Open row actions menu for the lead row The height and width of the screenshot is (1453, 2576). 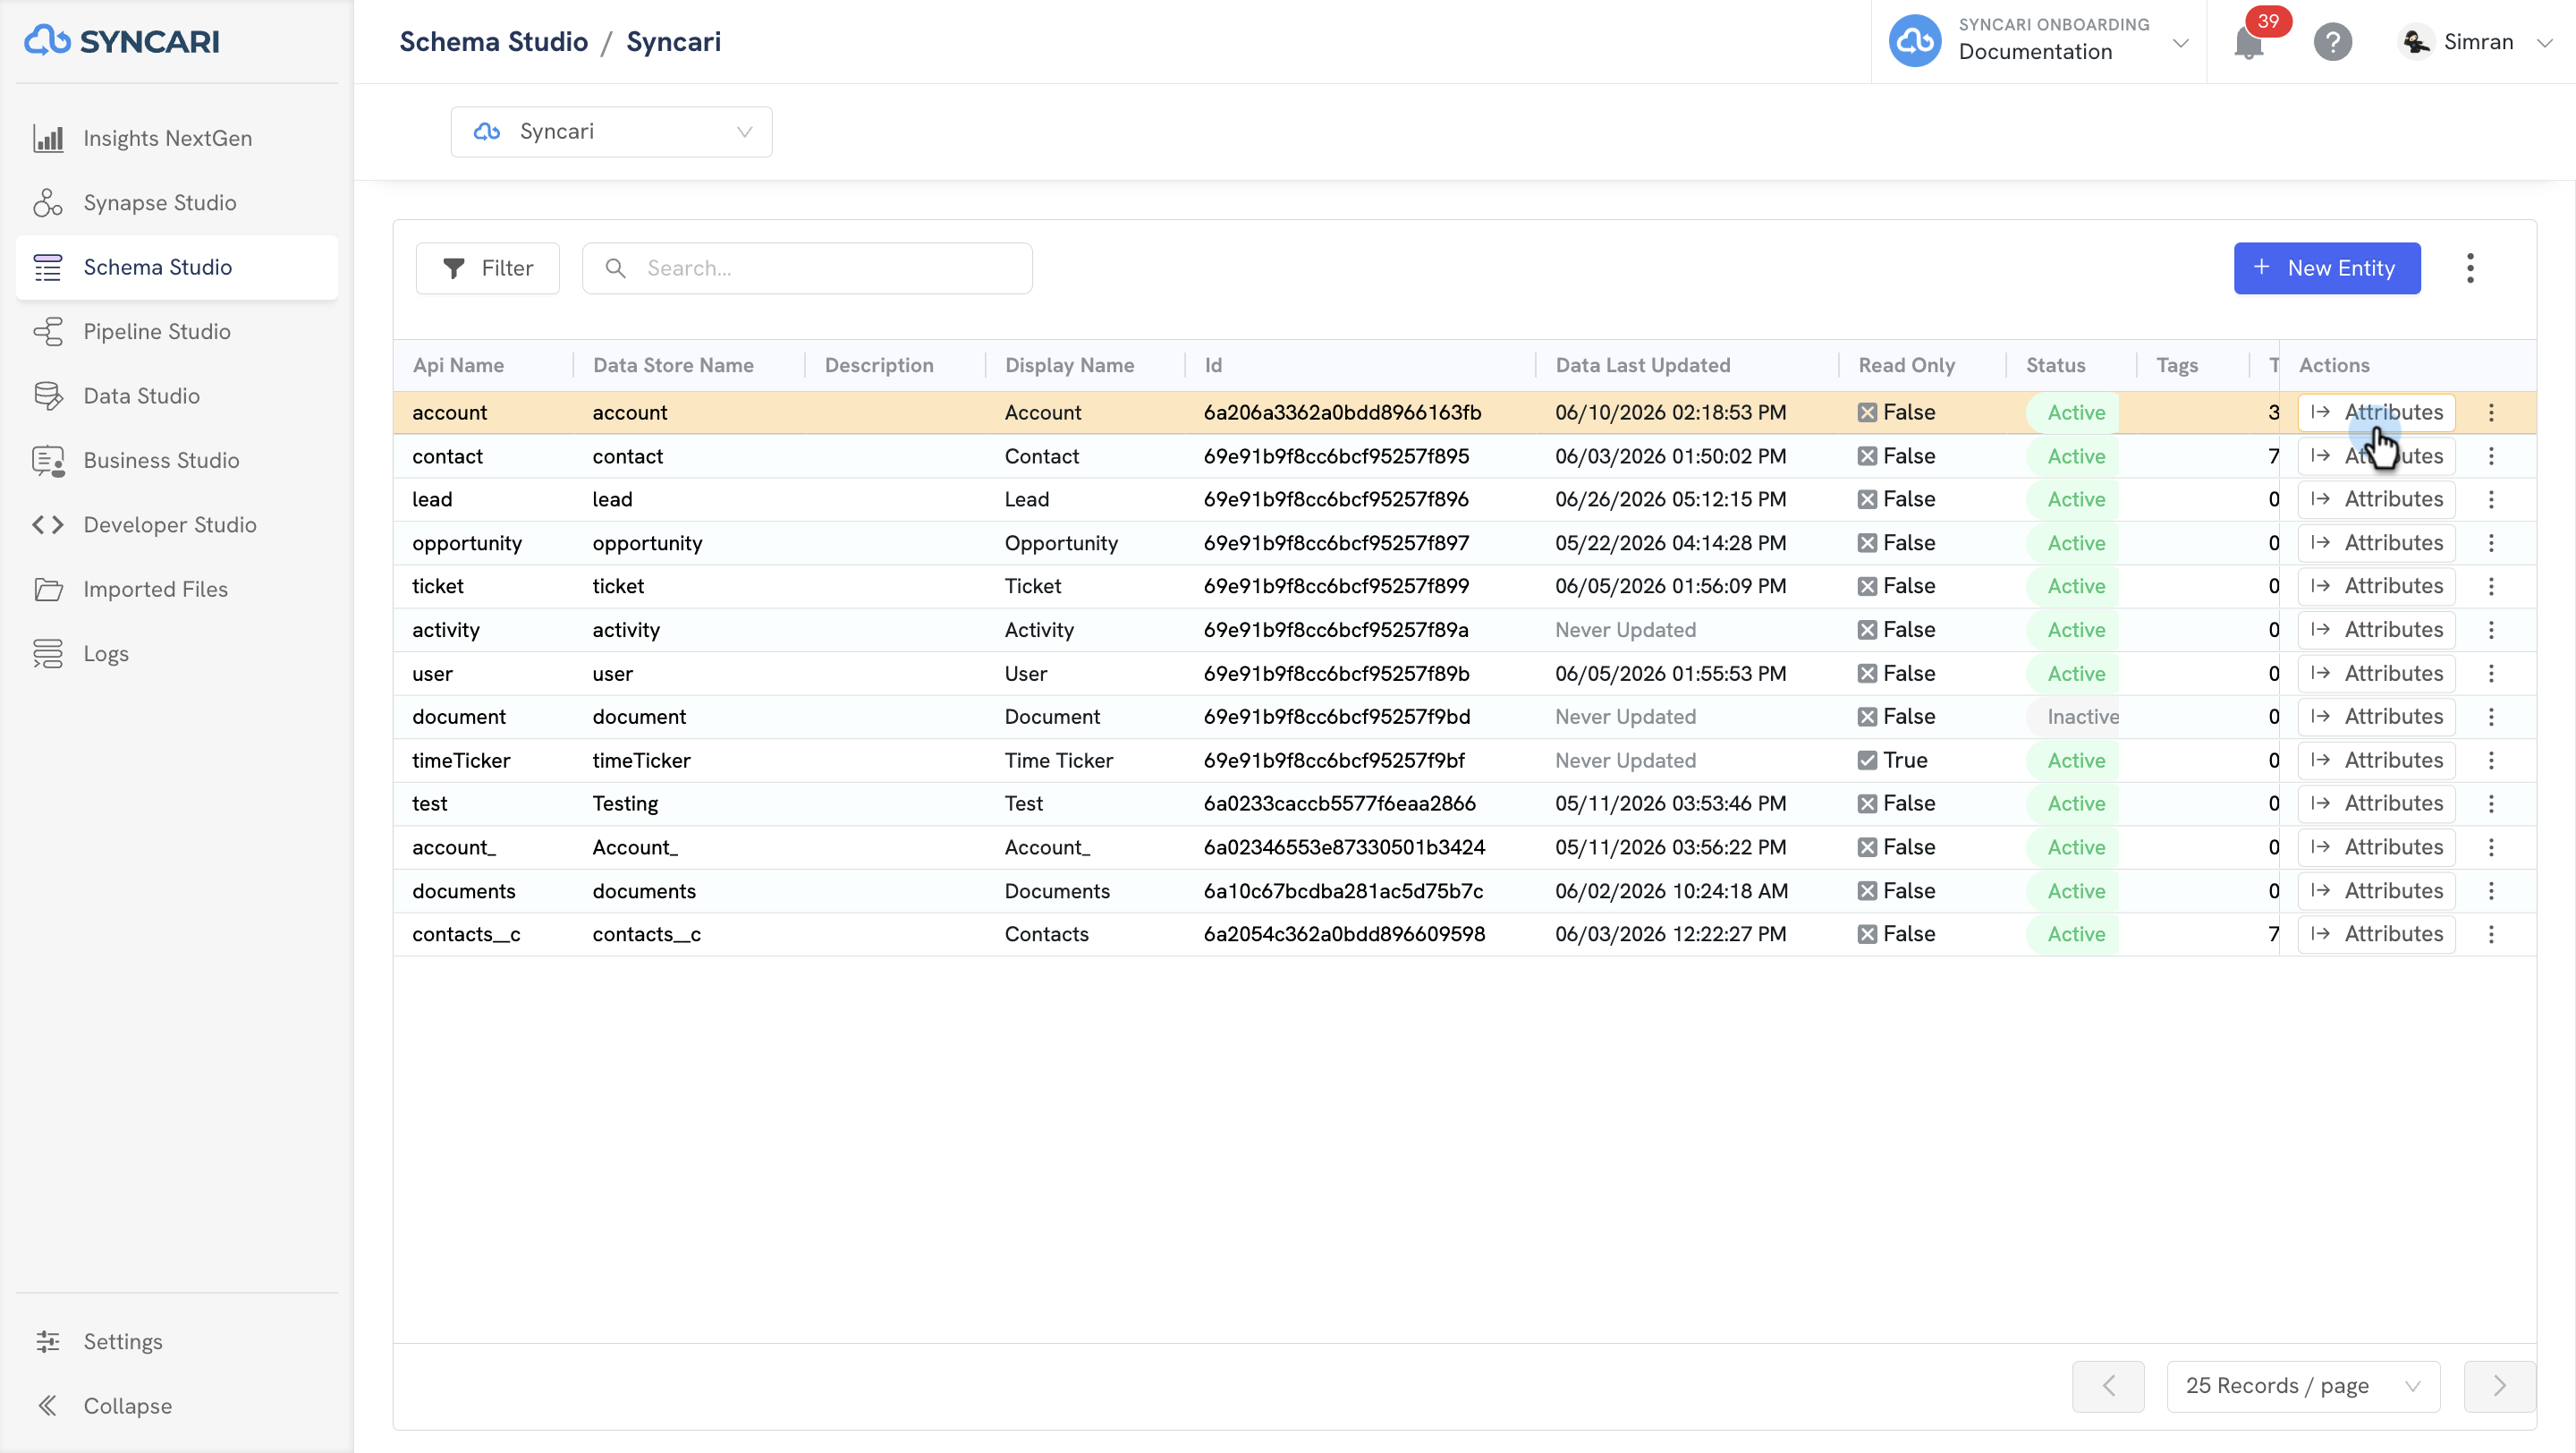pyautogui.click(x=2491, y=499)
